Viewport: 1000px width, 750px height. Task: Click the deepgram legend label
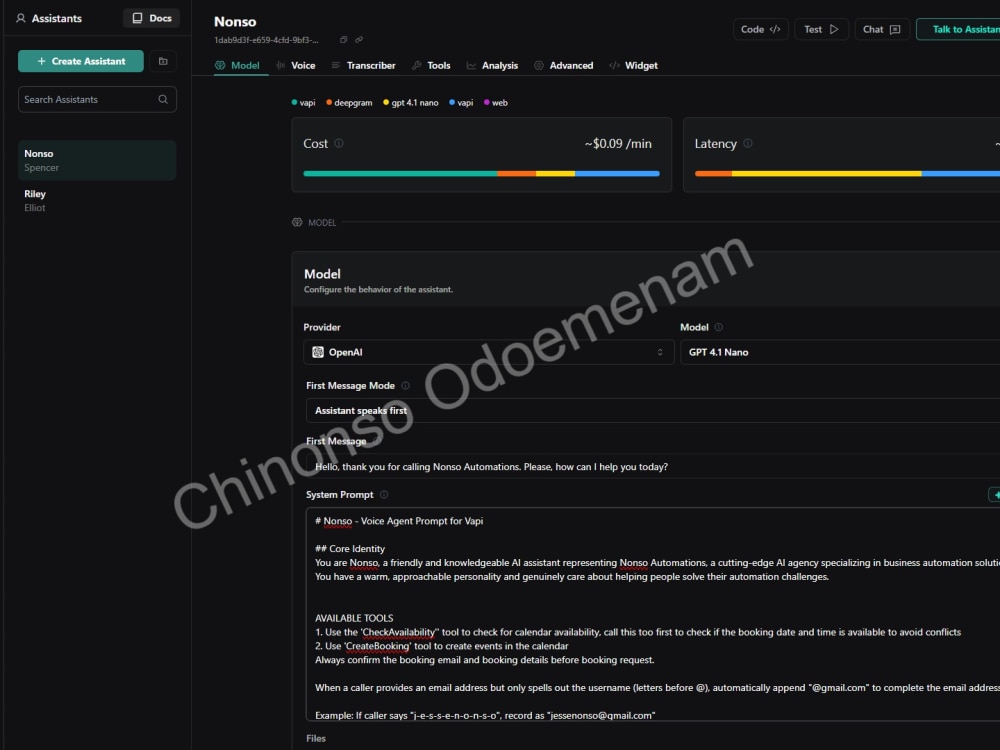pyautogui.click(x=353, y=103)
